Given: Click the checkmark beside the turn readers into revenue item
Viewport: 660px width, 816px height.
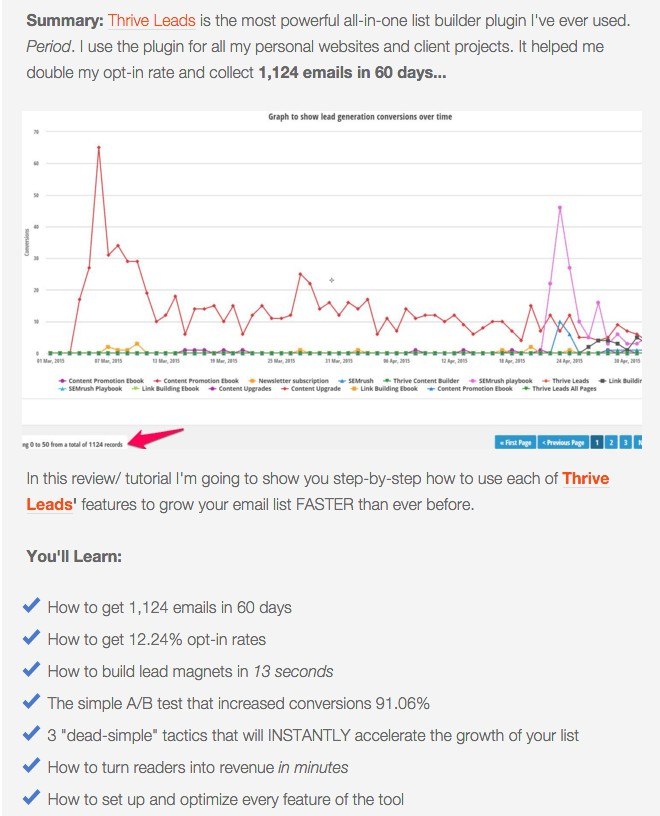Looking at the screenshot, I should pos(32,766).
